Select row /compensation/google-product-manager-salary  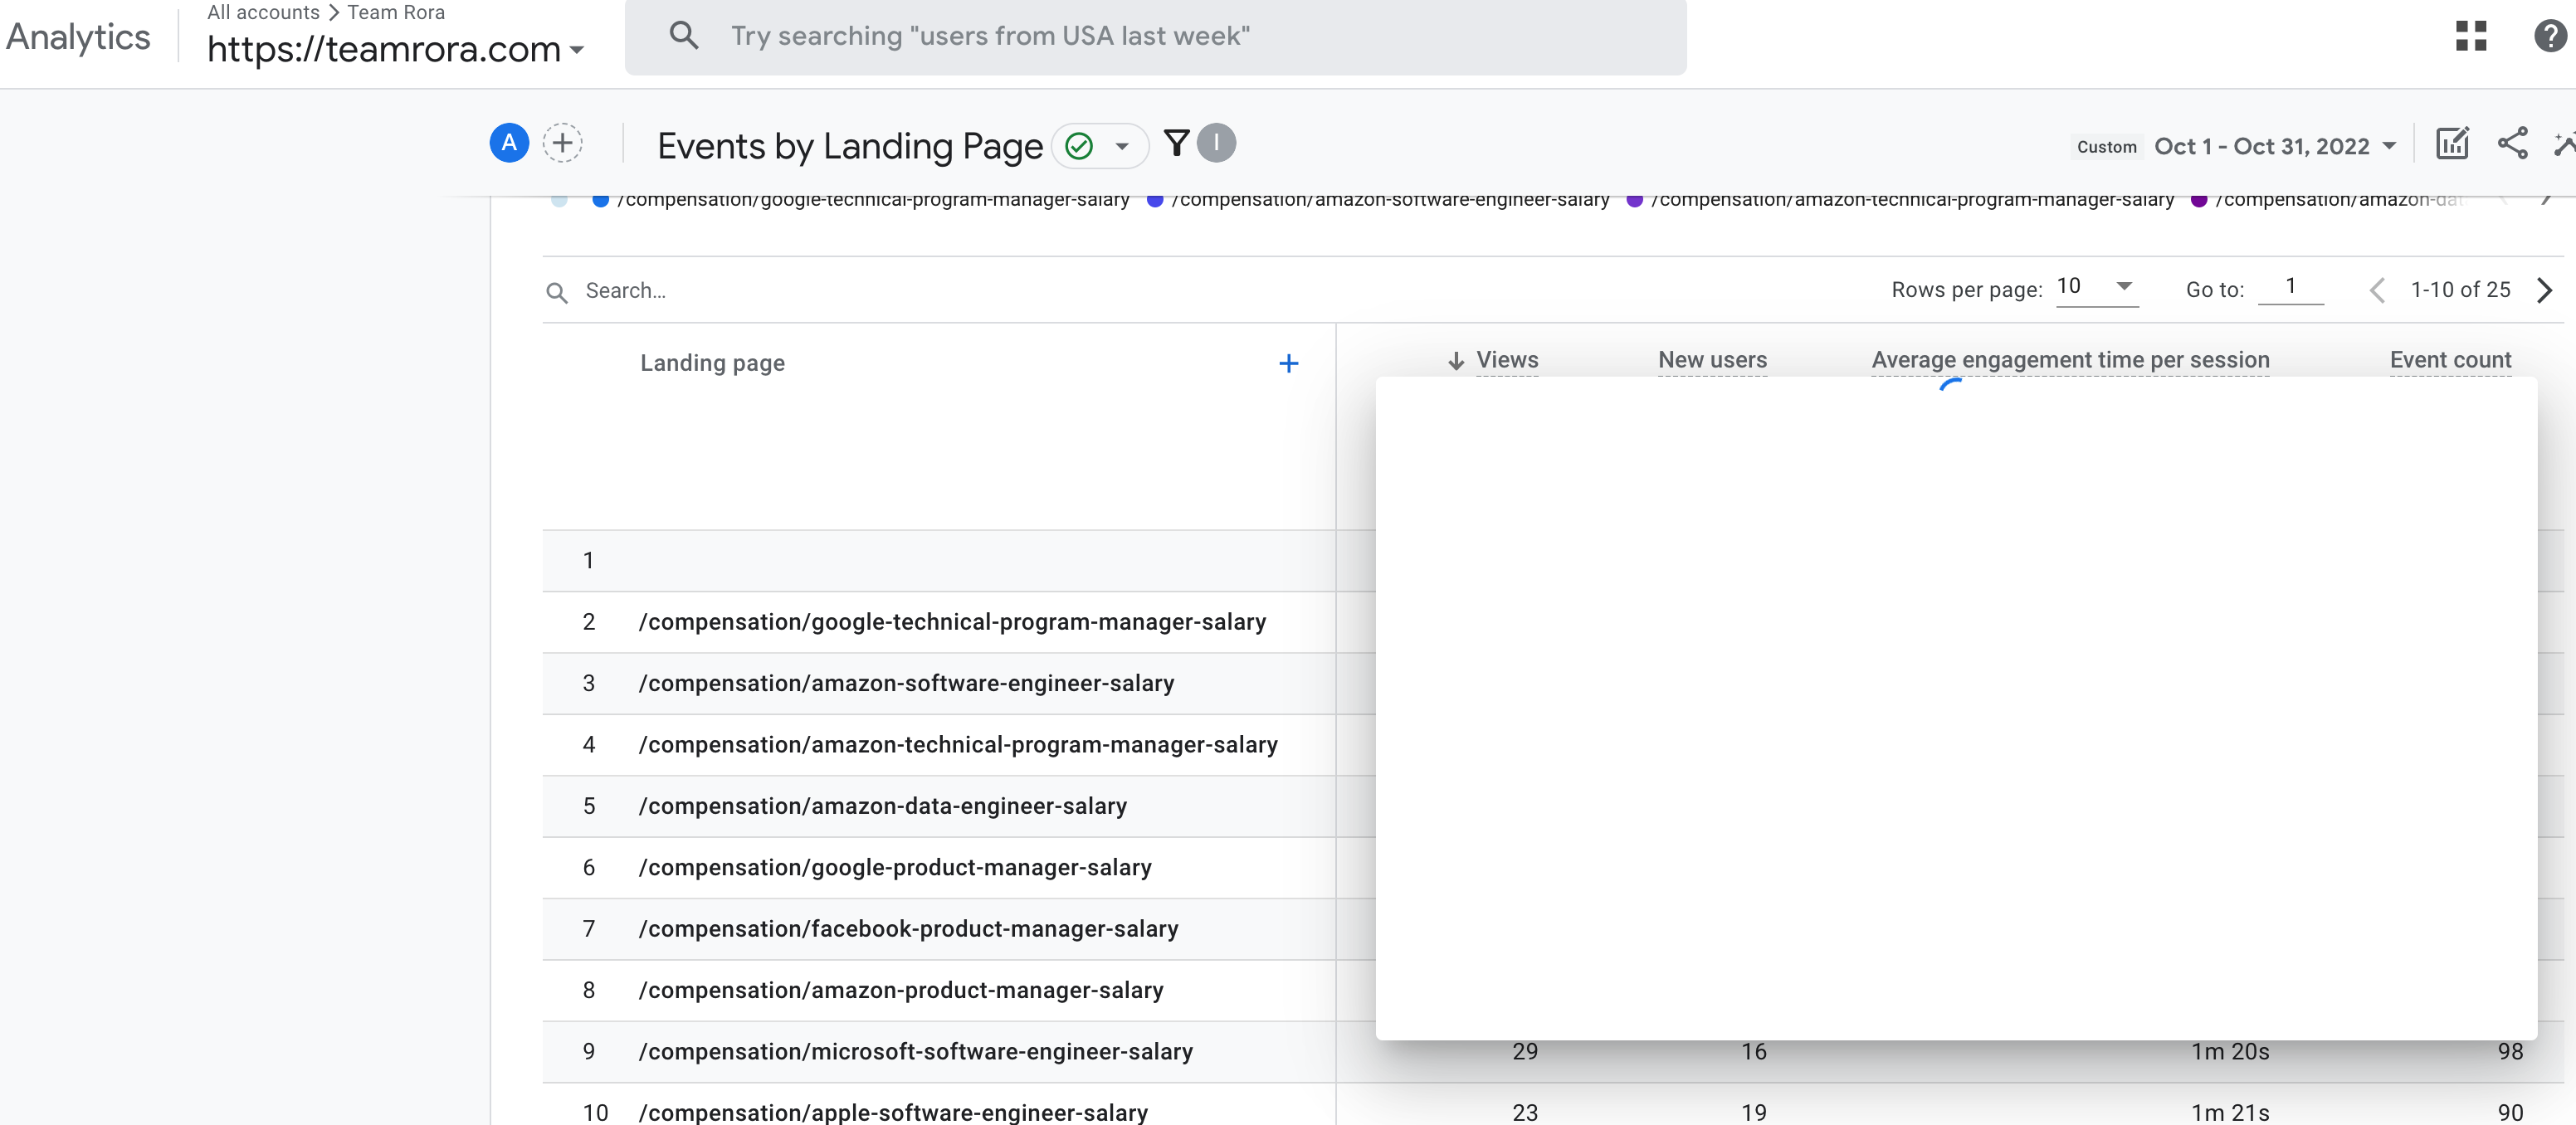pos(895,867)
